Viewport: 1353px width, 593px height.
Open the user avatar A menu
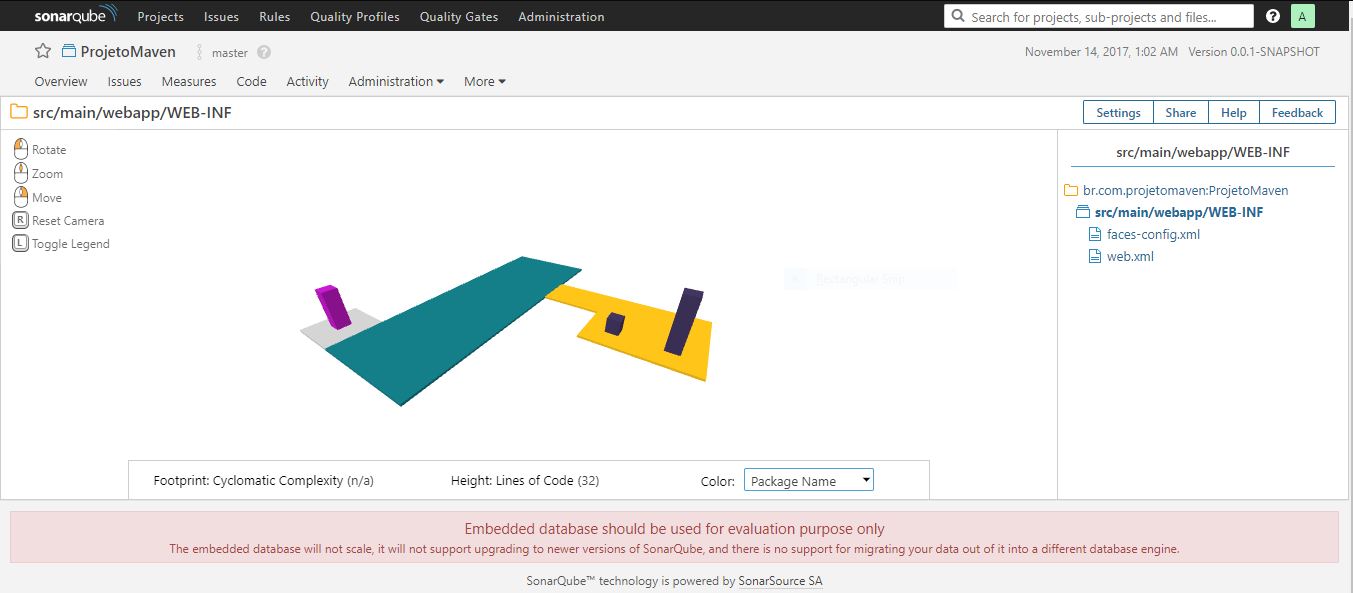click(x=1302, y=16)
